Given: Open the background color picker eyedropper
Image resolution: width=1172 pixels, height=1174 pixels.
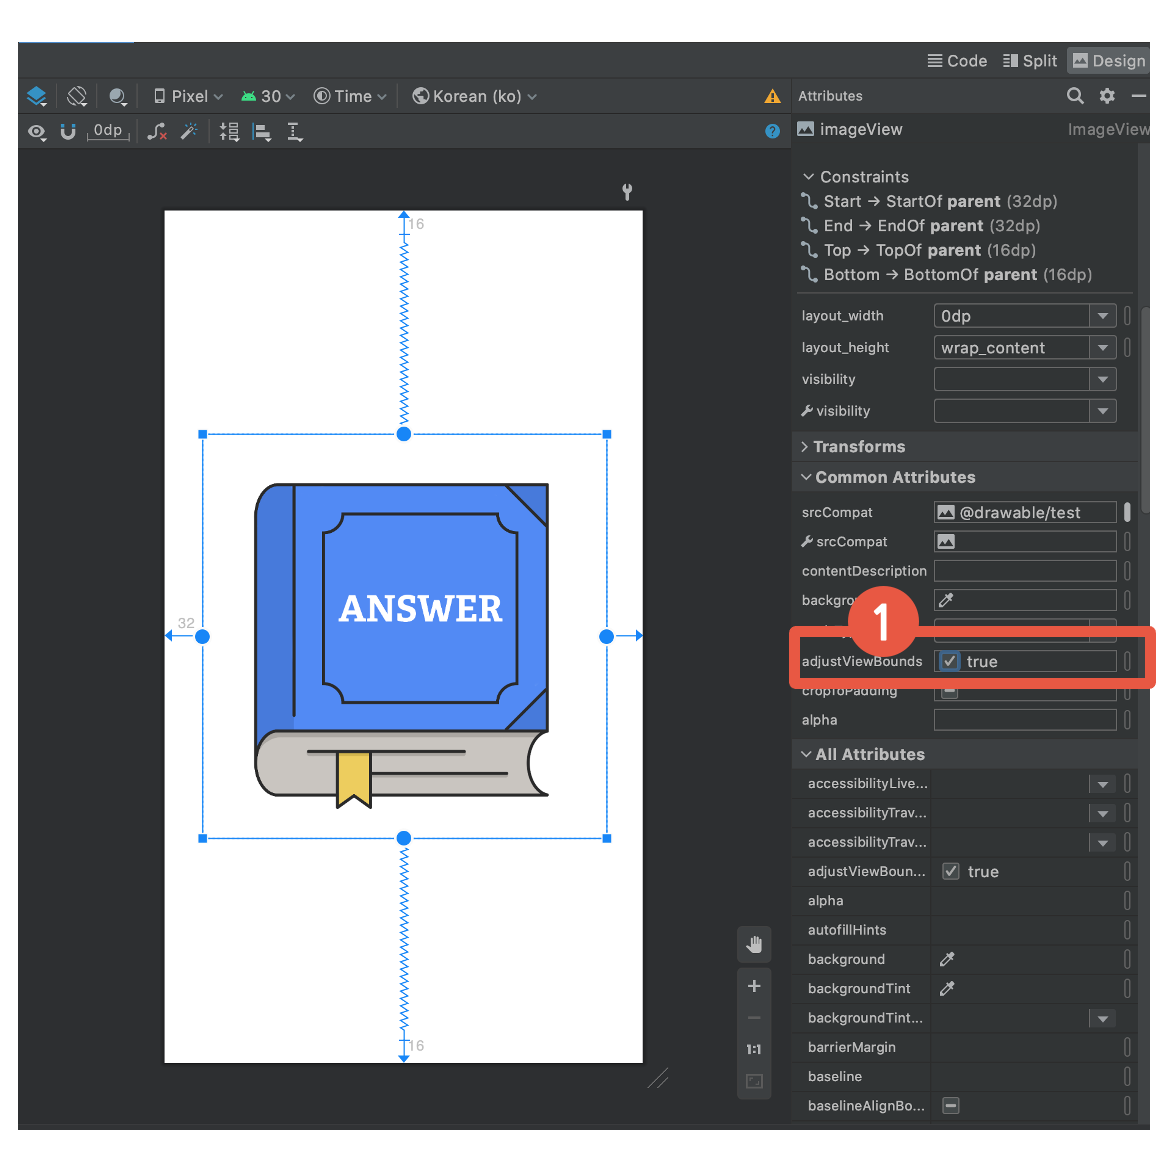Looking at the screenshot, I should pos(947,600).
